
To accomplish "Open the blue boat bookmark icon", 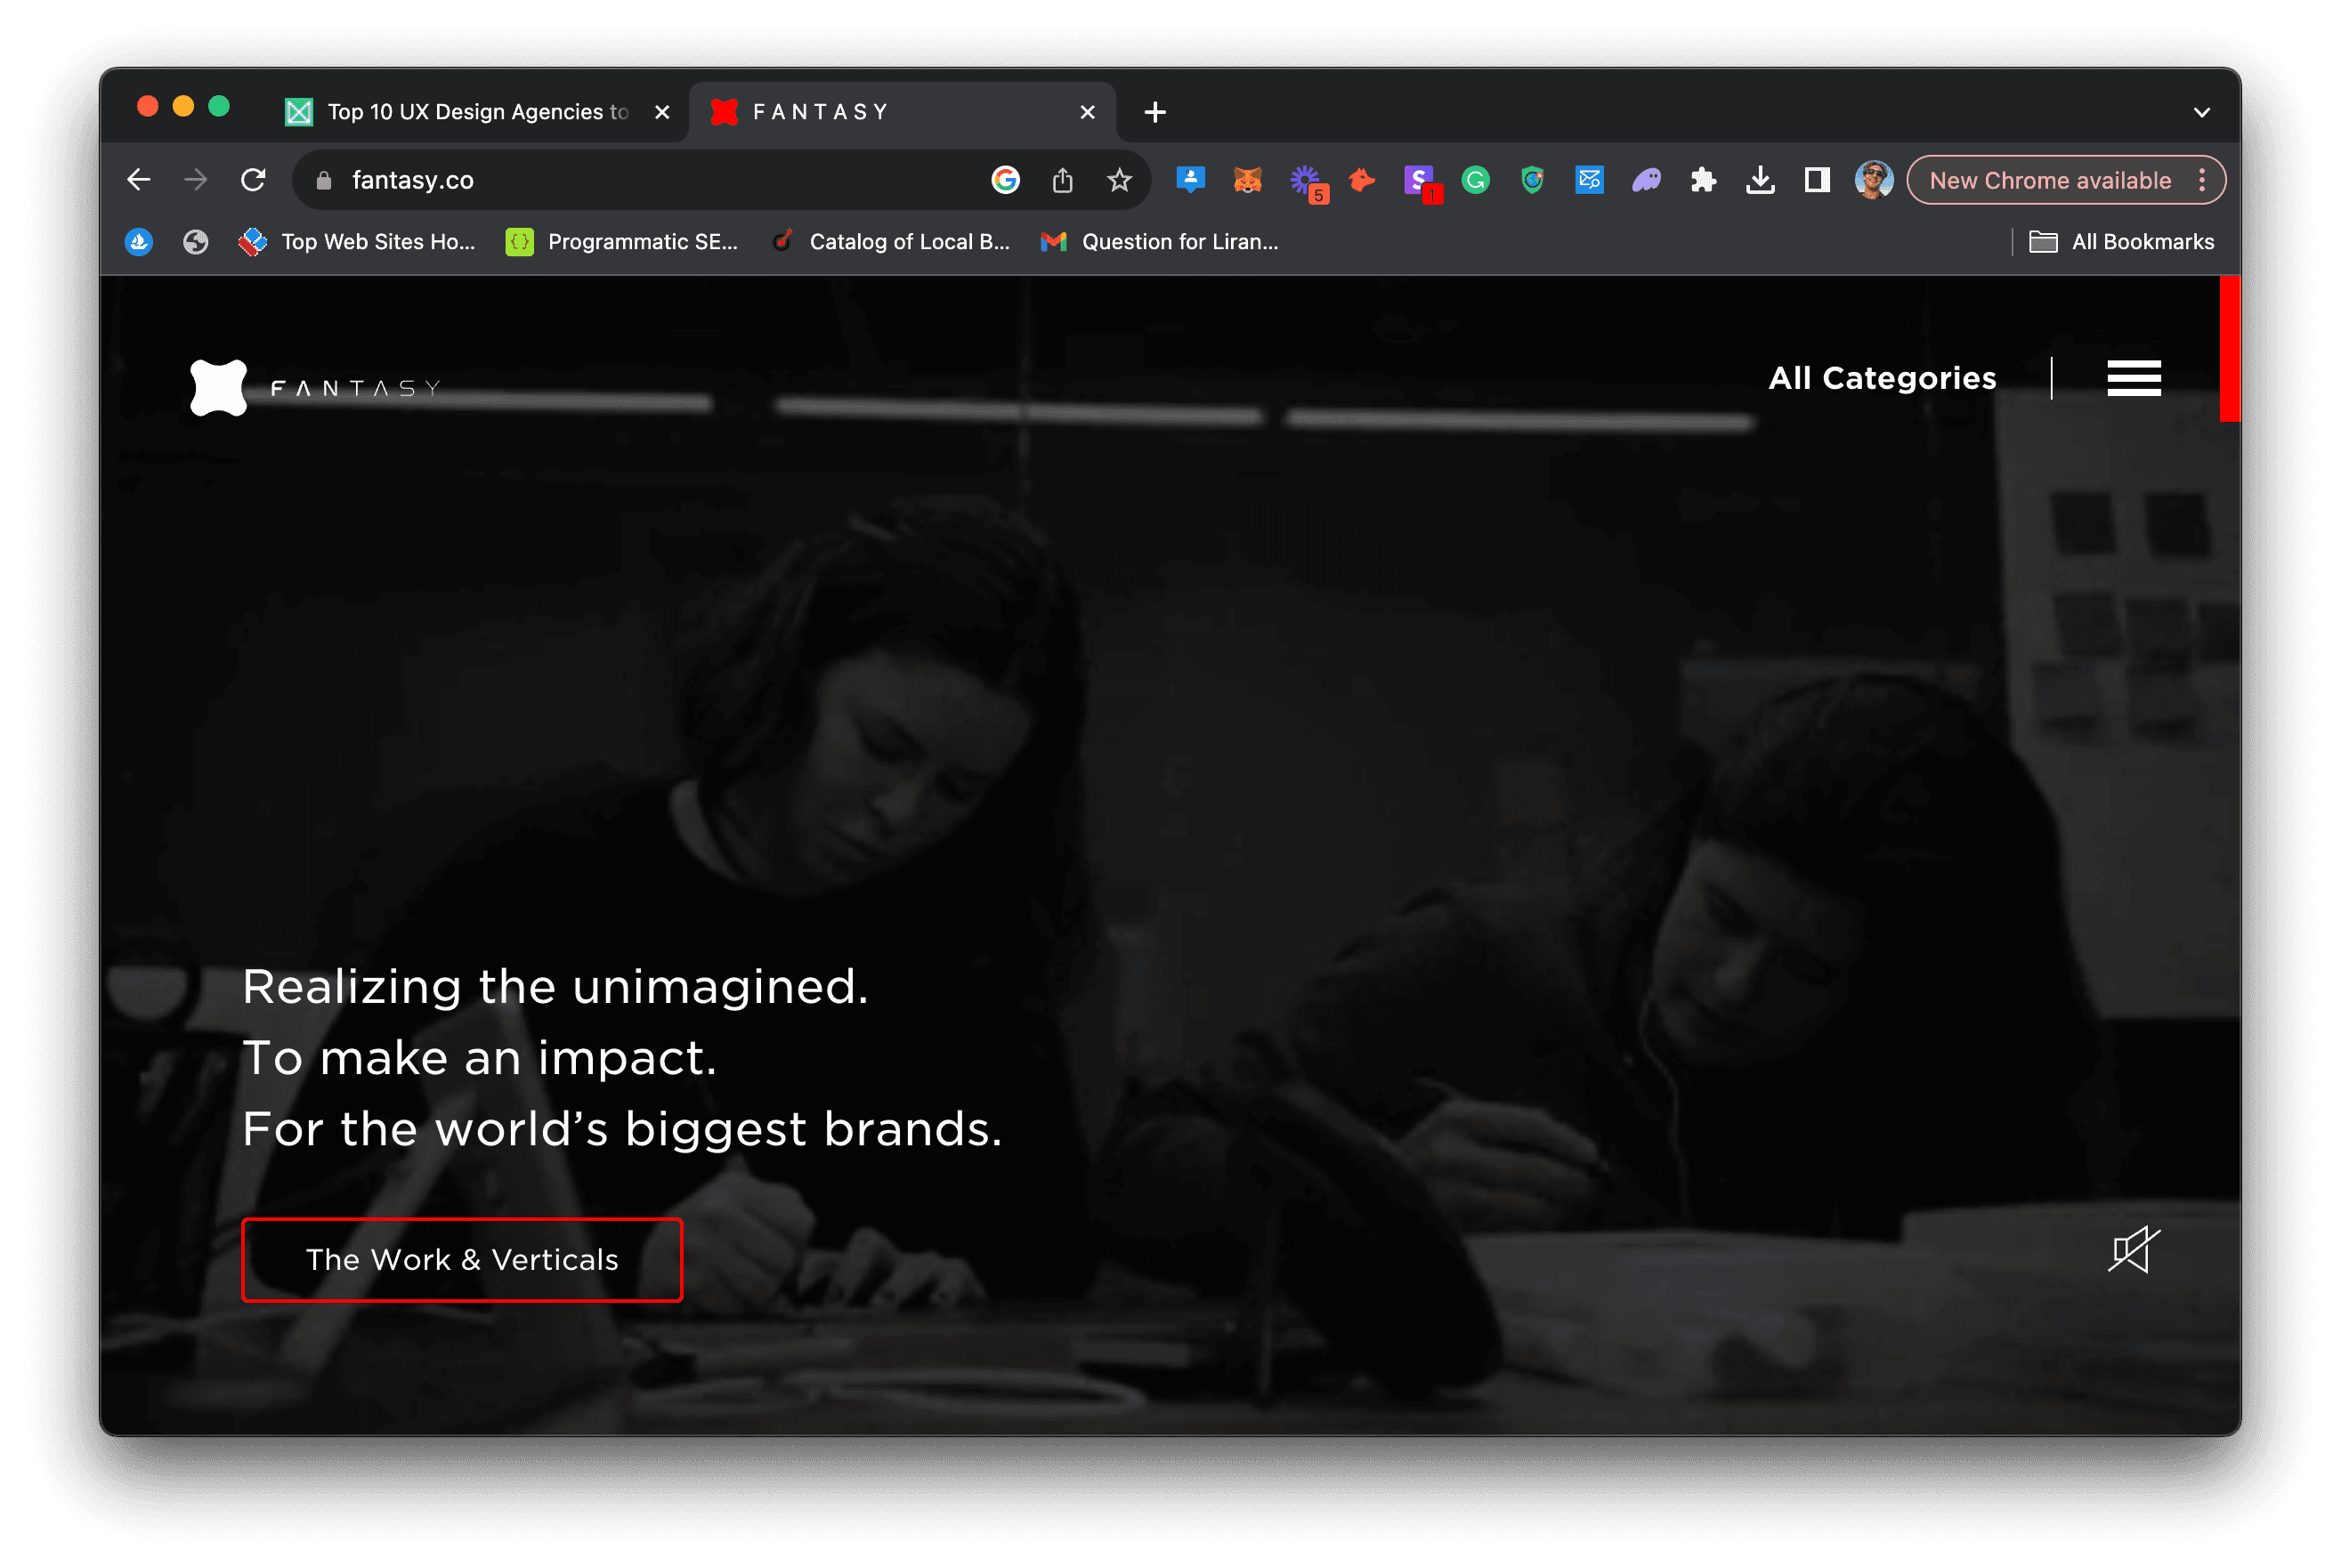I will coord(139,241).
